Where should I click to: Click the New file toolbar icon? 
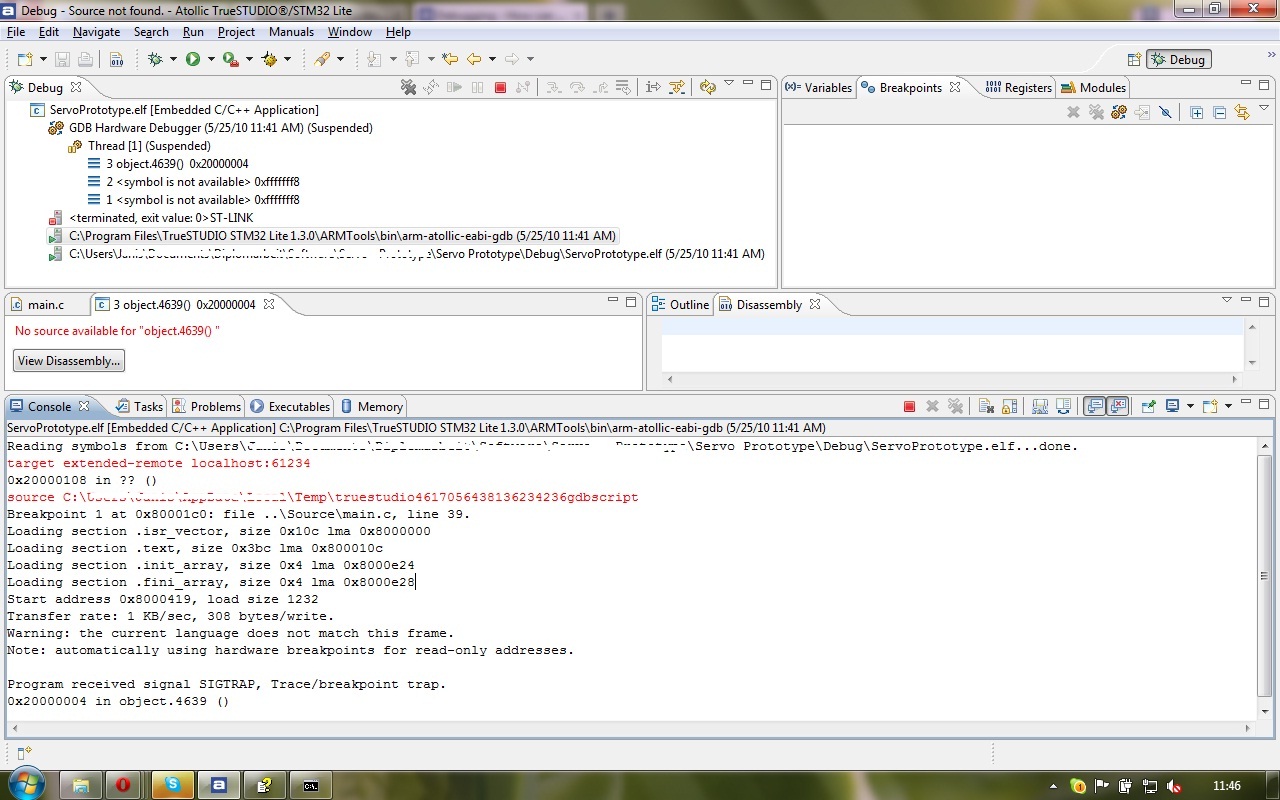tap(24, 59)
